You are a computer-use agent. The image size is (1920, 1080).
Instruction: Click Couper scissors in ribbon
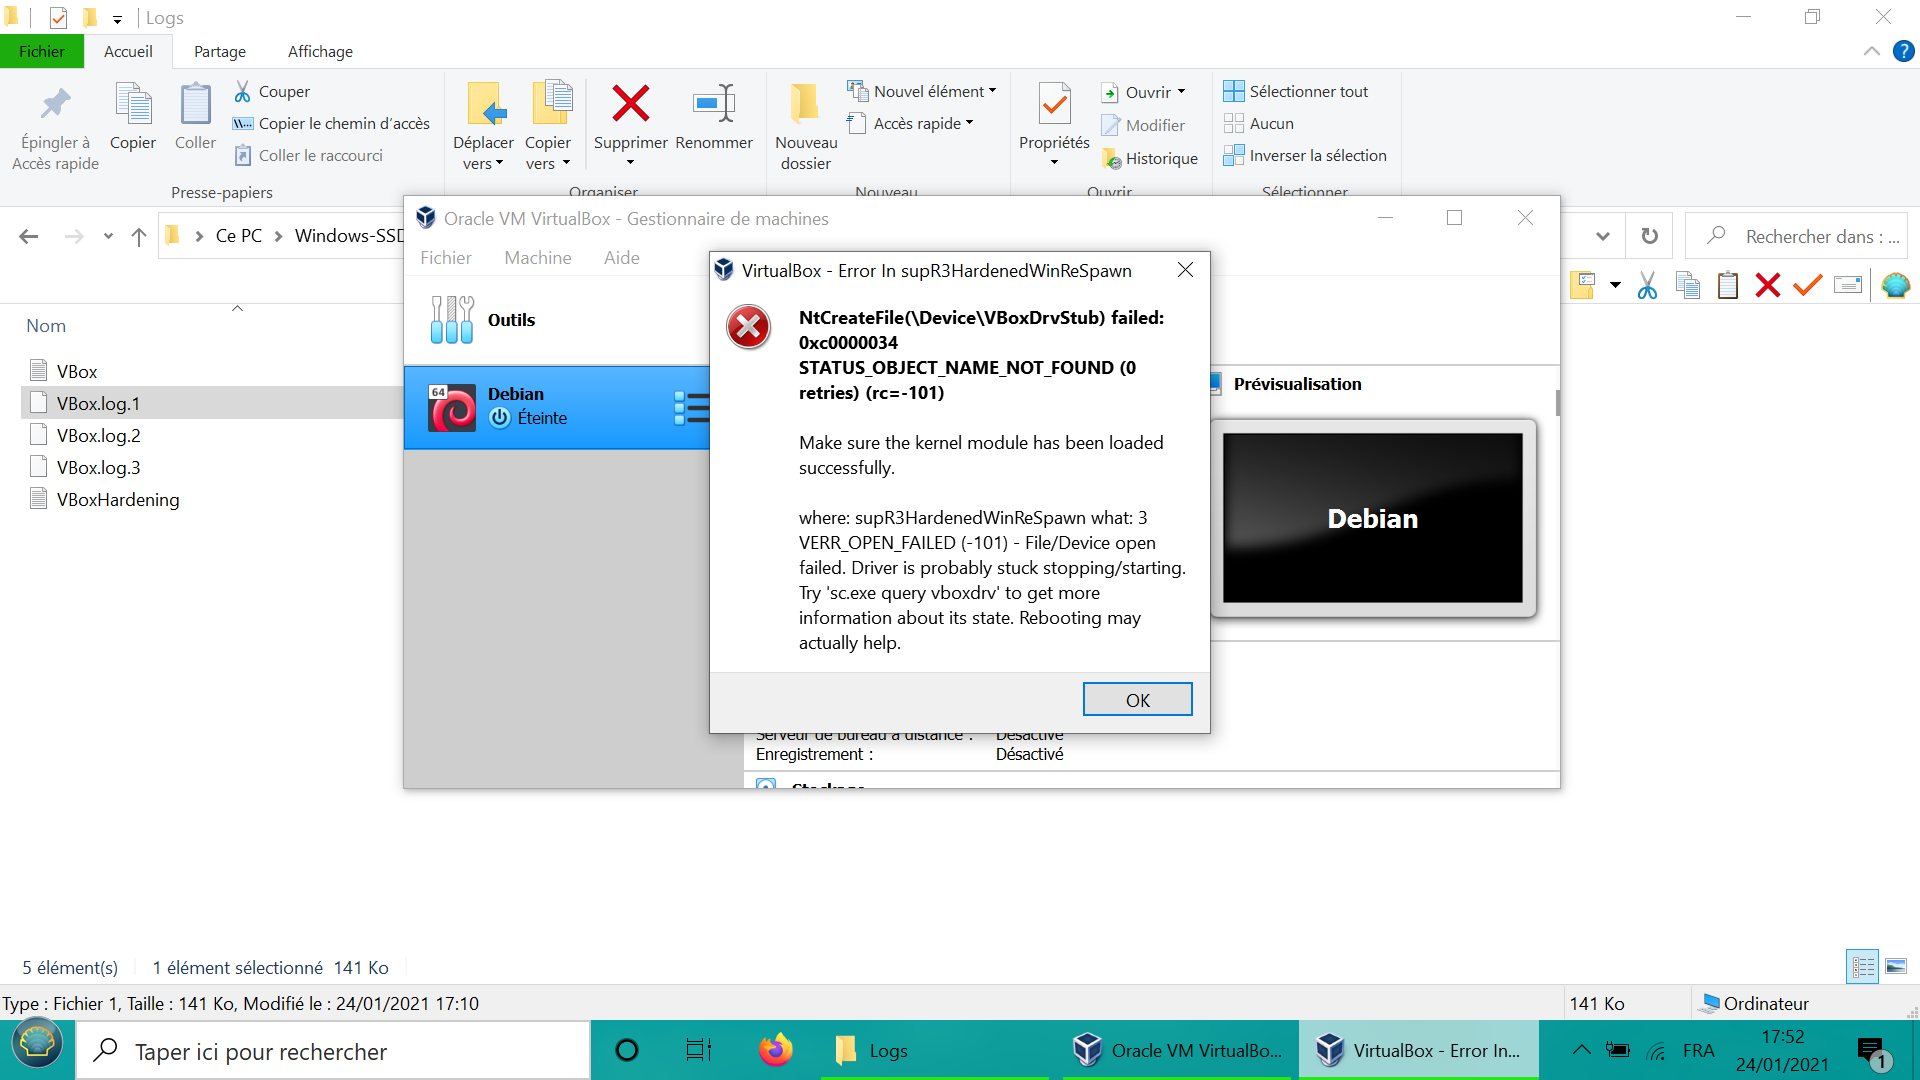click(272, 91)
